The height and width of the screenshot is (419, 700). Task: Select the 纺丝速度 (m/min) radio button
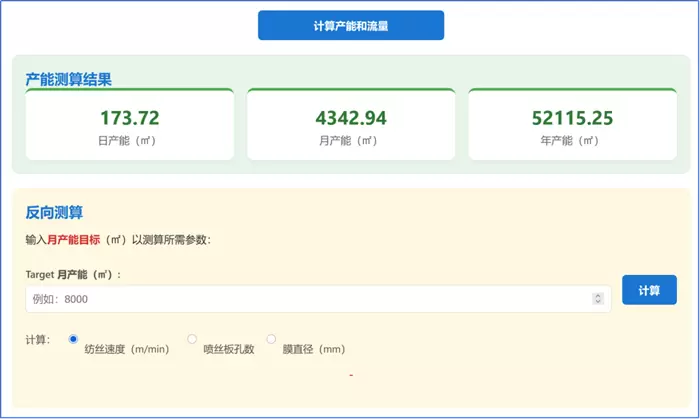point(73,339)
